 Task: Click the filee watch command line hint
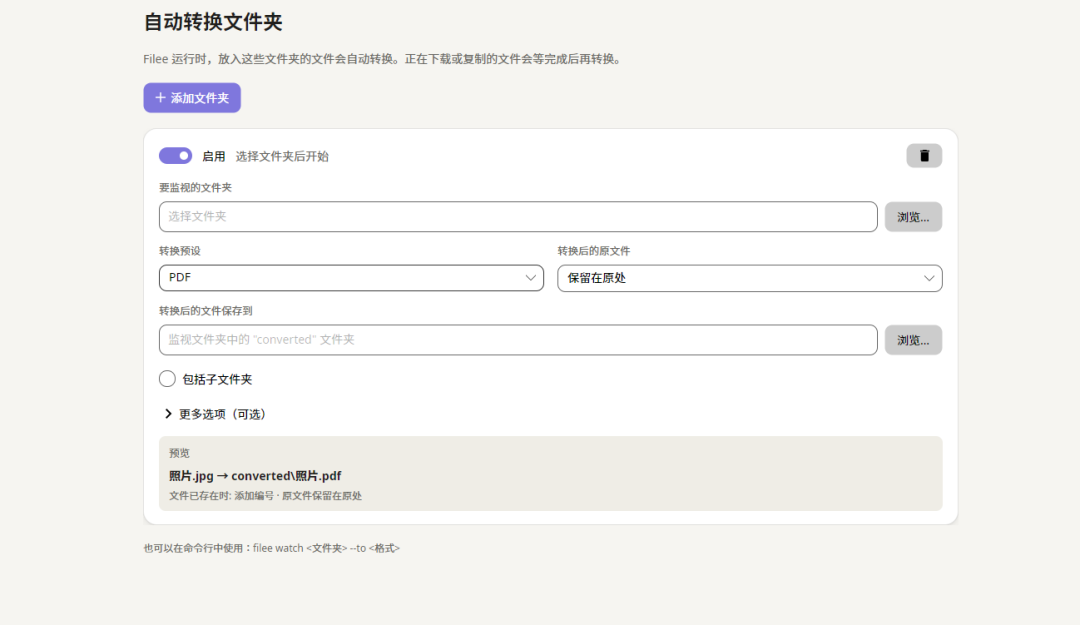click(x=271, y=548)
